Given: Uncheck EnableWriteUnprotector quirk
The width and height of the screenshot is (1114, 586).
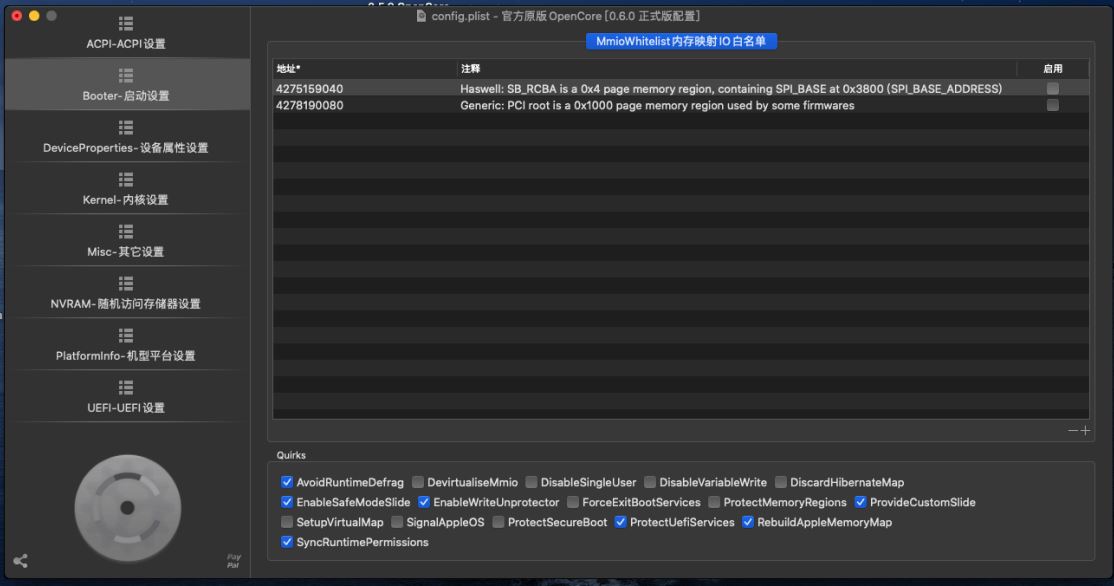Looking at the screenshot, I should click(x=424, y=501).
